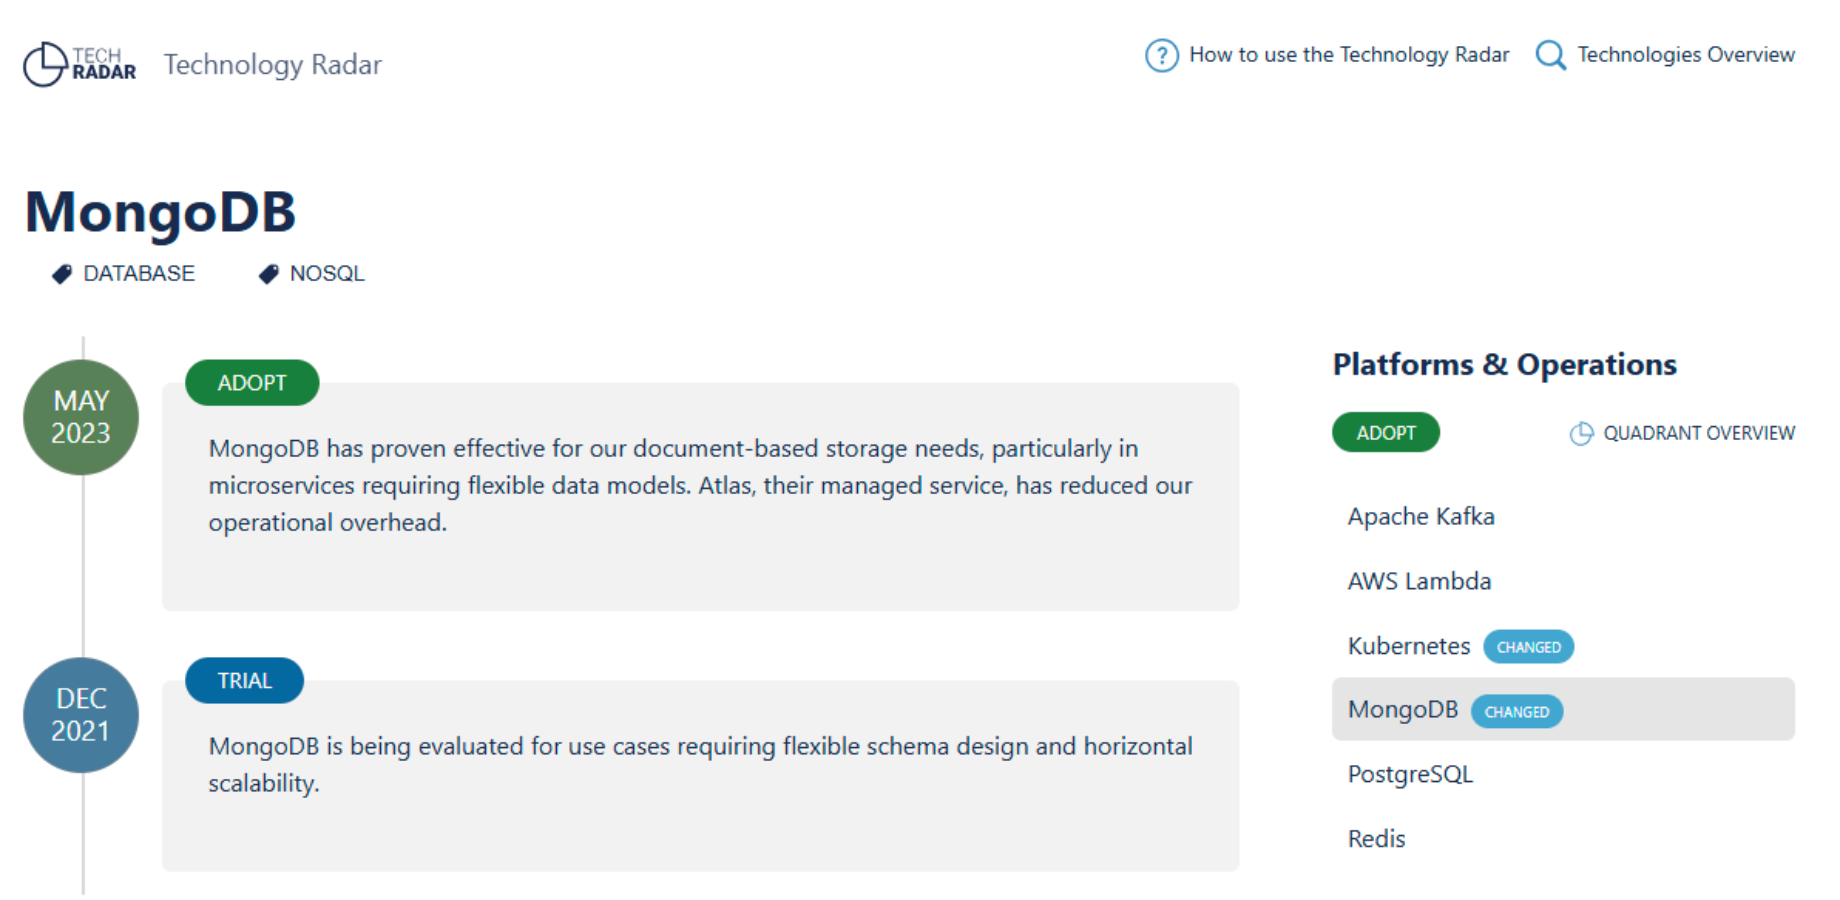
Task: Click the TRIAL badge on Dec 2021 entry
Action: 244,681
